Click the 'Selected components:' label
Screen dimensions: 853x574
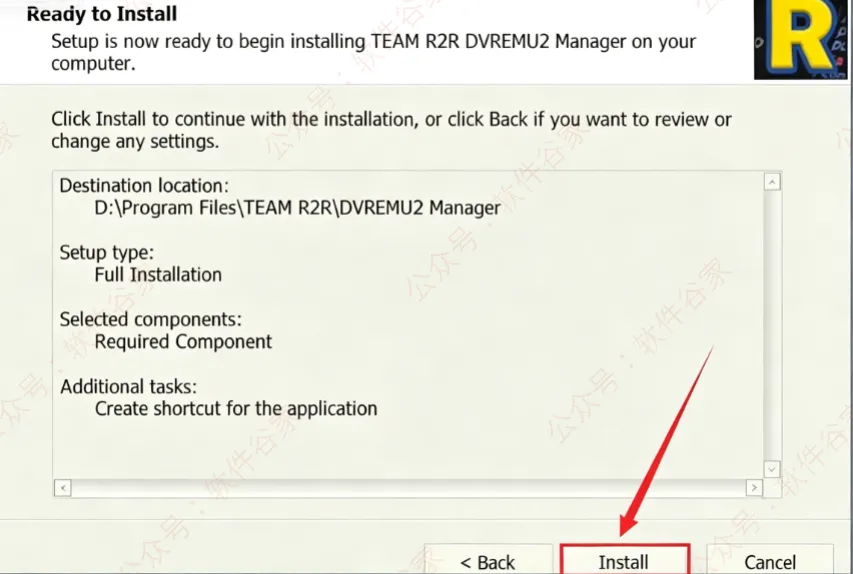click(151, 319)
